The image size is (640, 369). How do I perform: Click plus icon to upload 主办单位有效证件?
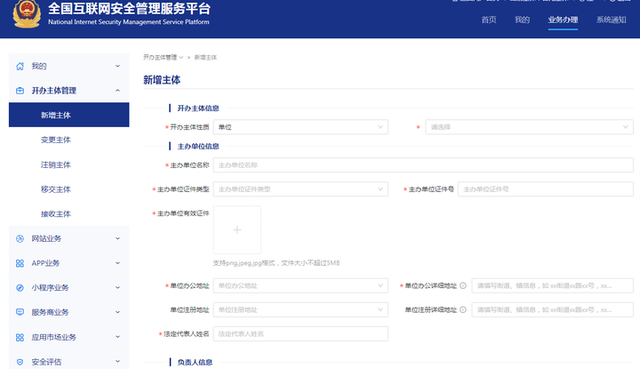(237, 230)
